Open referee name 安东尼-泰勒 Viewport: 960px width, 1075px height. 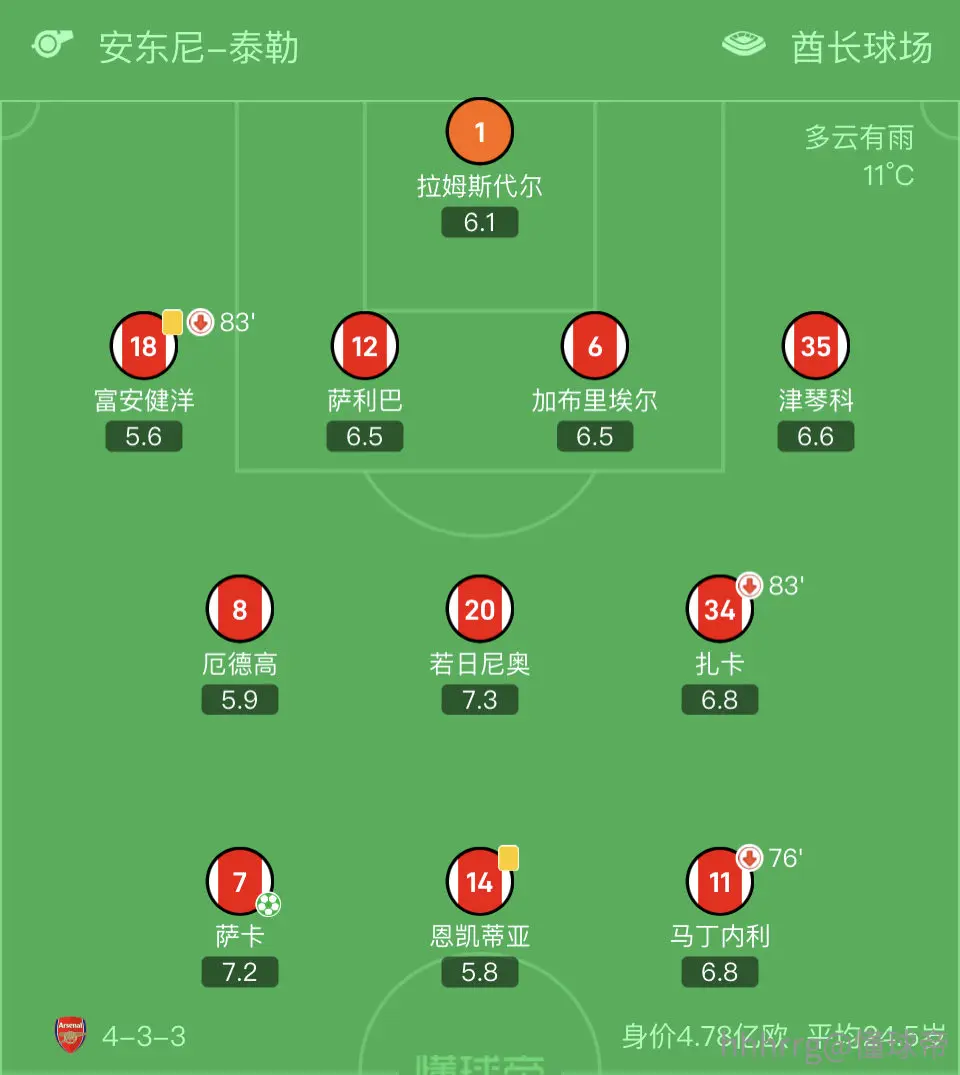(x=199, y=47)
